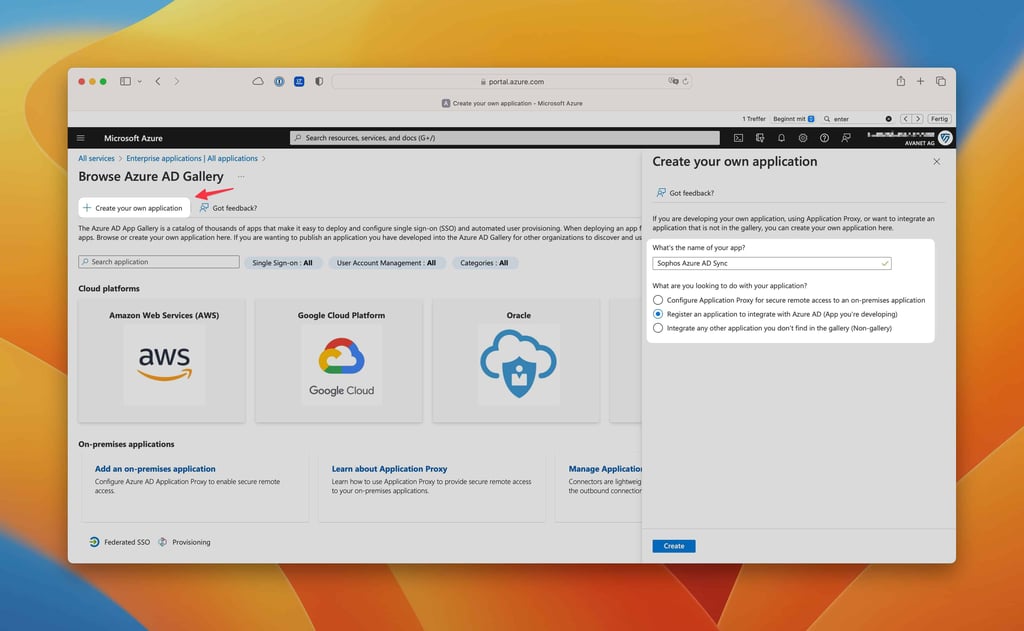Open Azure portal settings gear
Screen dimensions: 1024x631
coord(803,138)
